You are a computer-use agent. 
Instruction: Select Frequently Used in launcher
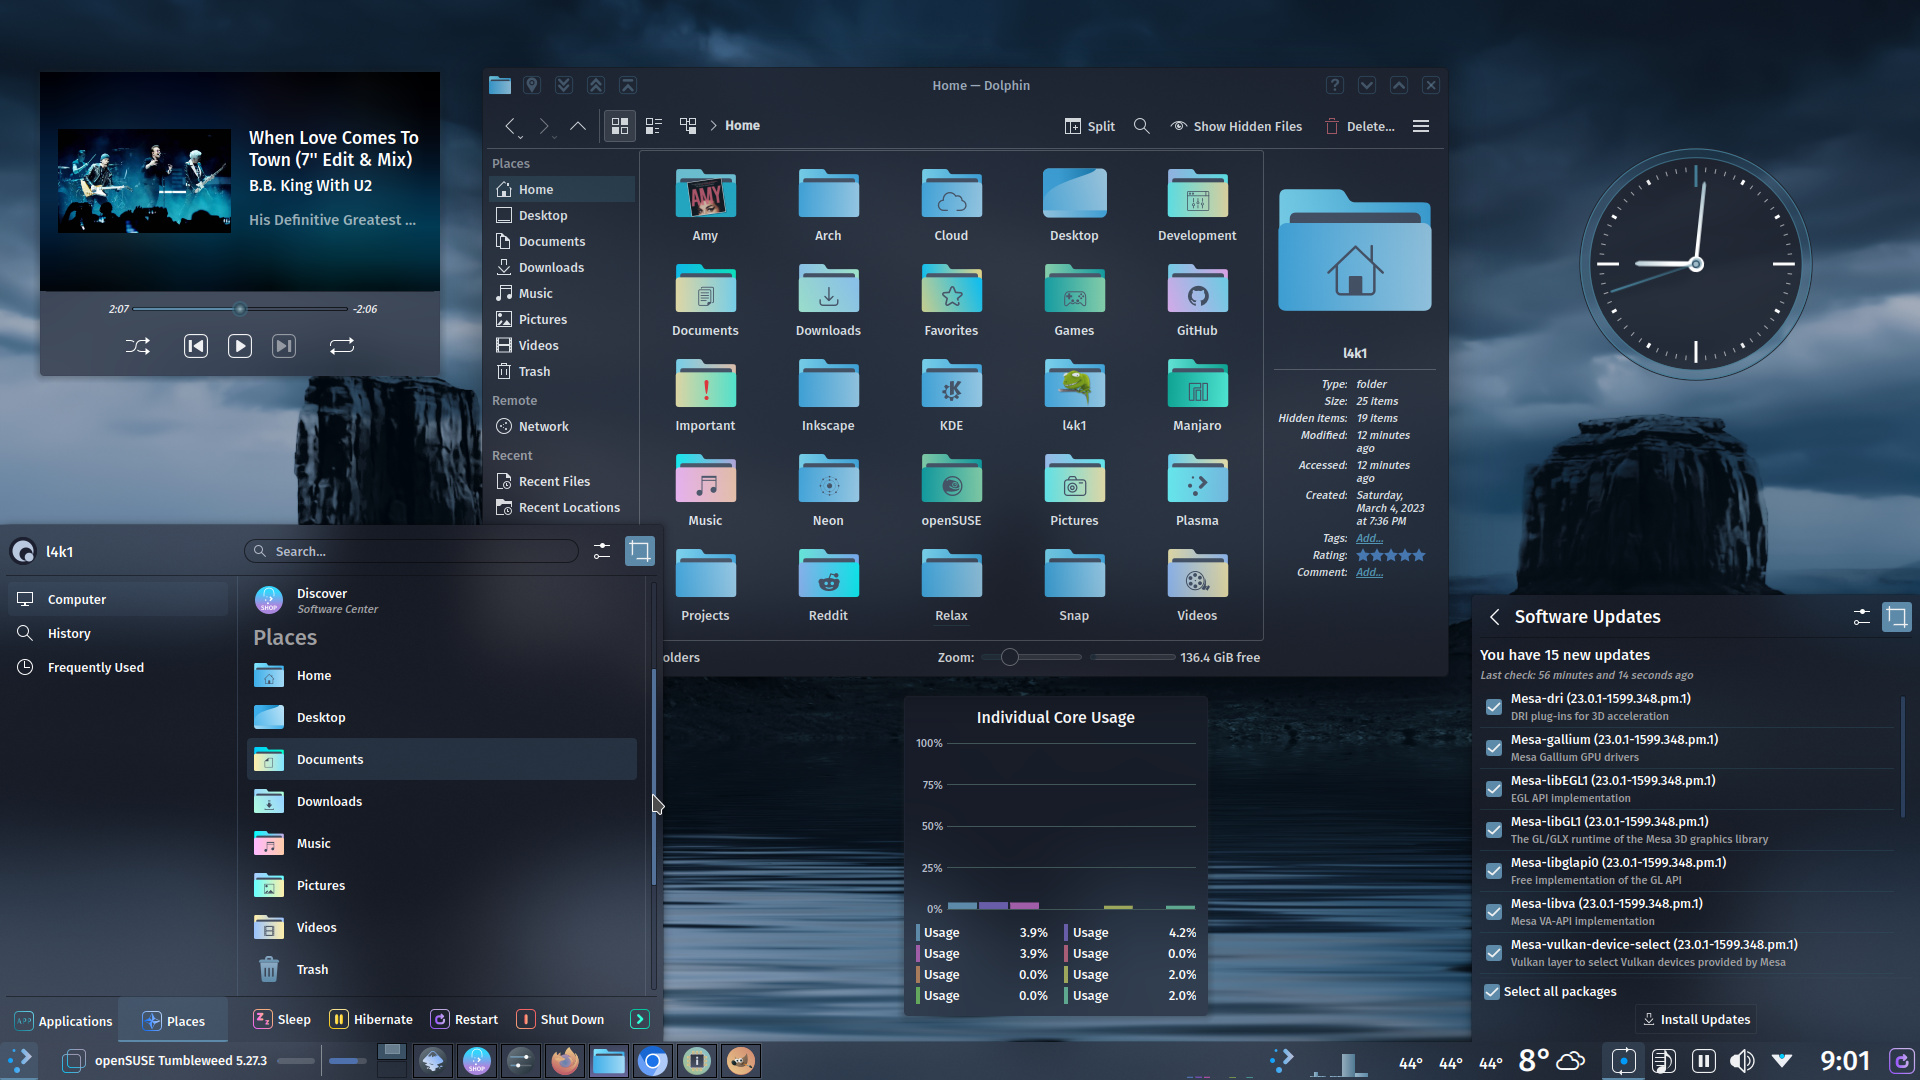pos(118,667)
